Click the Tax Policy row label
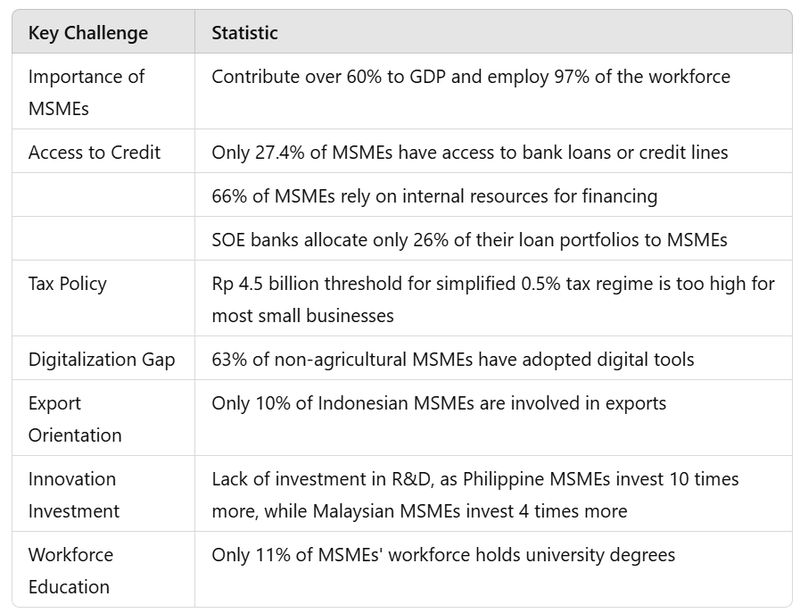This screenshot has height=613, width=800. point(67,284)
